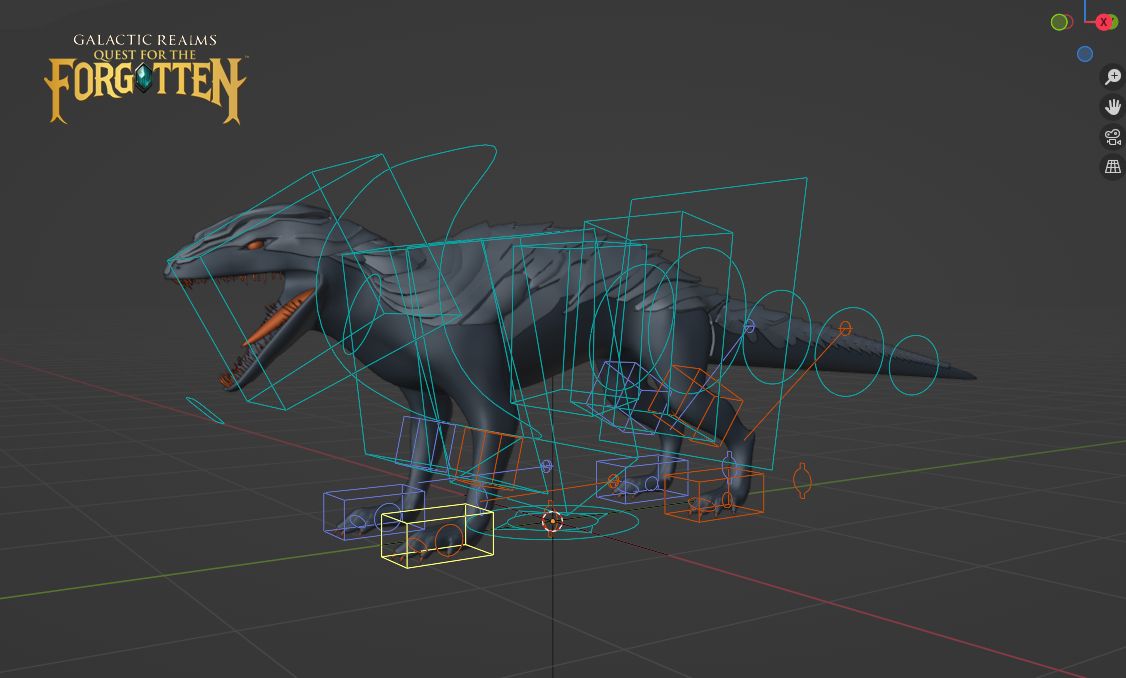Image resolution: width=1126 pixels, height=678 pixels.
Task: Select the purple sphere rear leg pole target
Action: coord(749,327)
